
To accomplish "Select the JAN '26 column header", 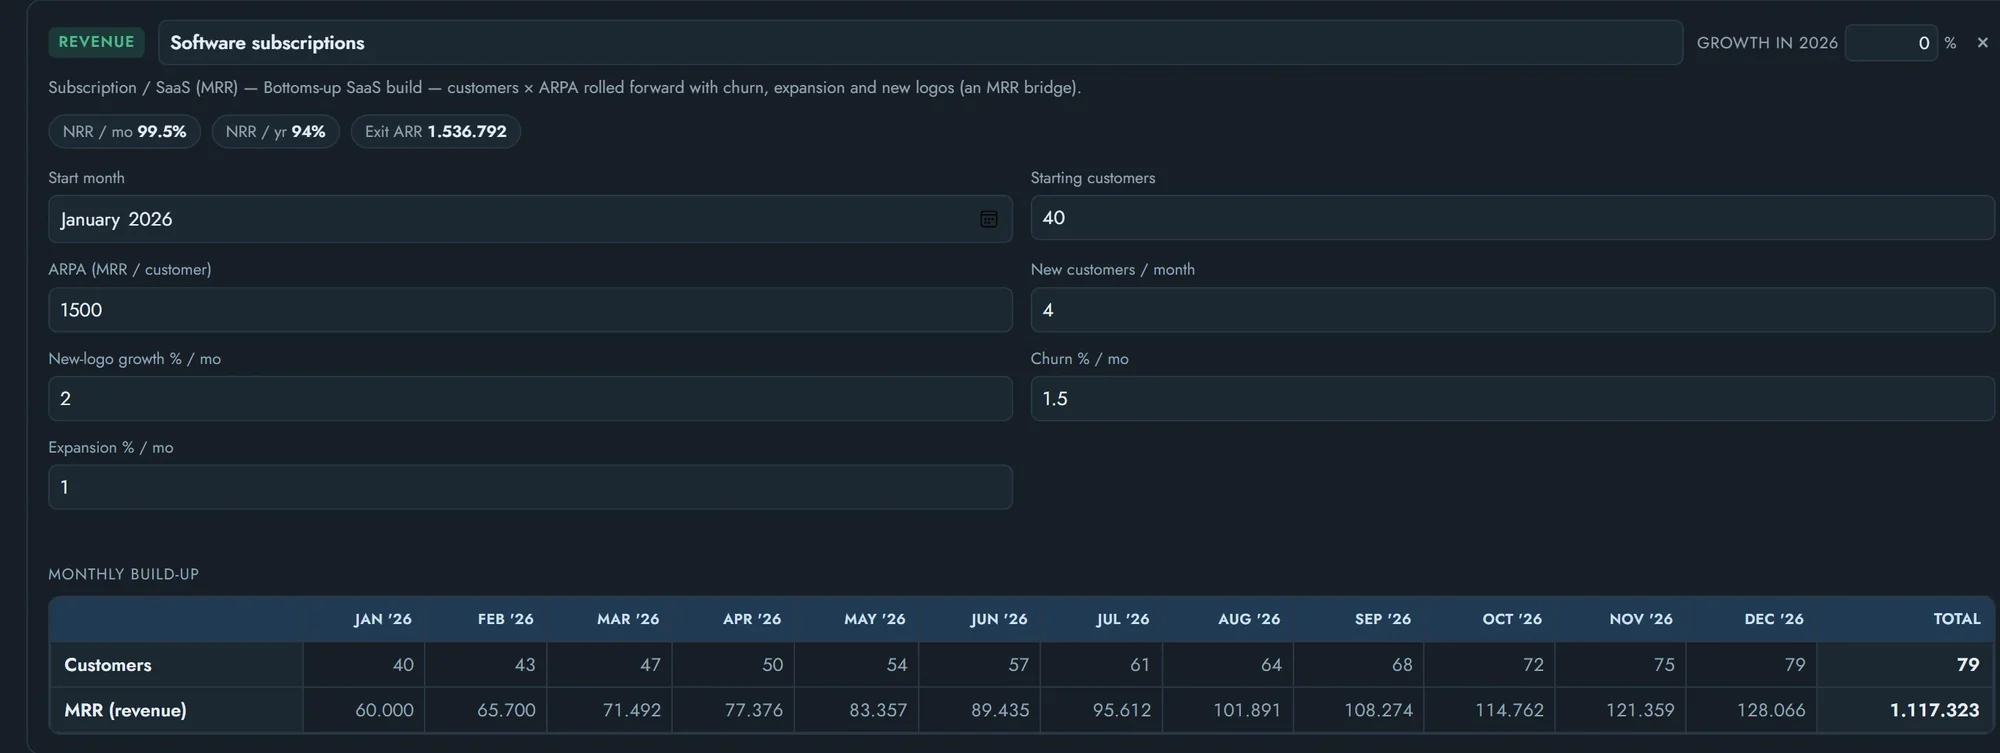I will [383, 619].
